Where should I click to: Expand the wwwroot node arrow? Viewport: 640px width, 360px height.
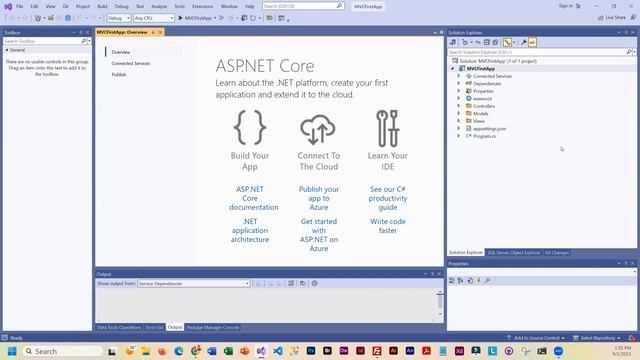point(459,98)
